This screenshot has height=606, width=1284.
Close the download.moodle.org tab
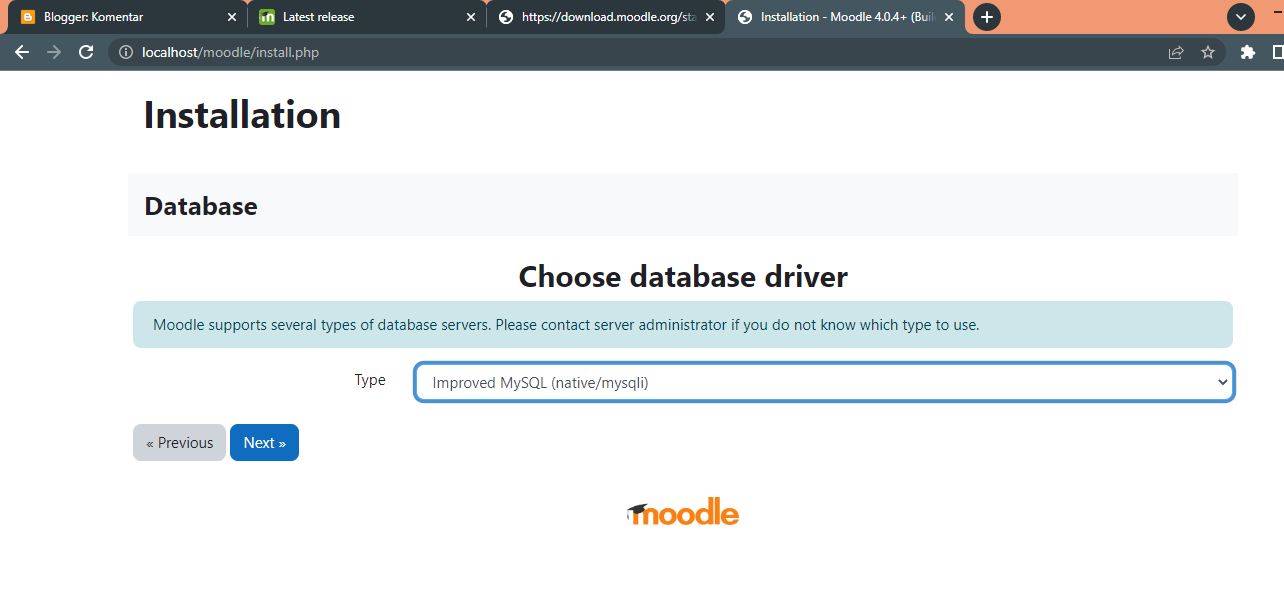[710, 17]
